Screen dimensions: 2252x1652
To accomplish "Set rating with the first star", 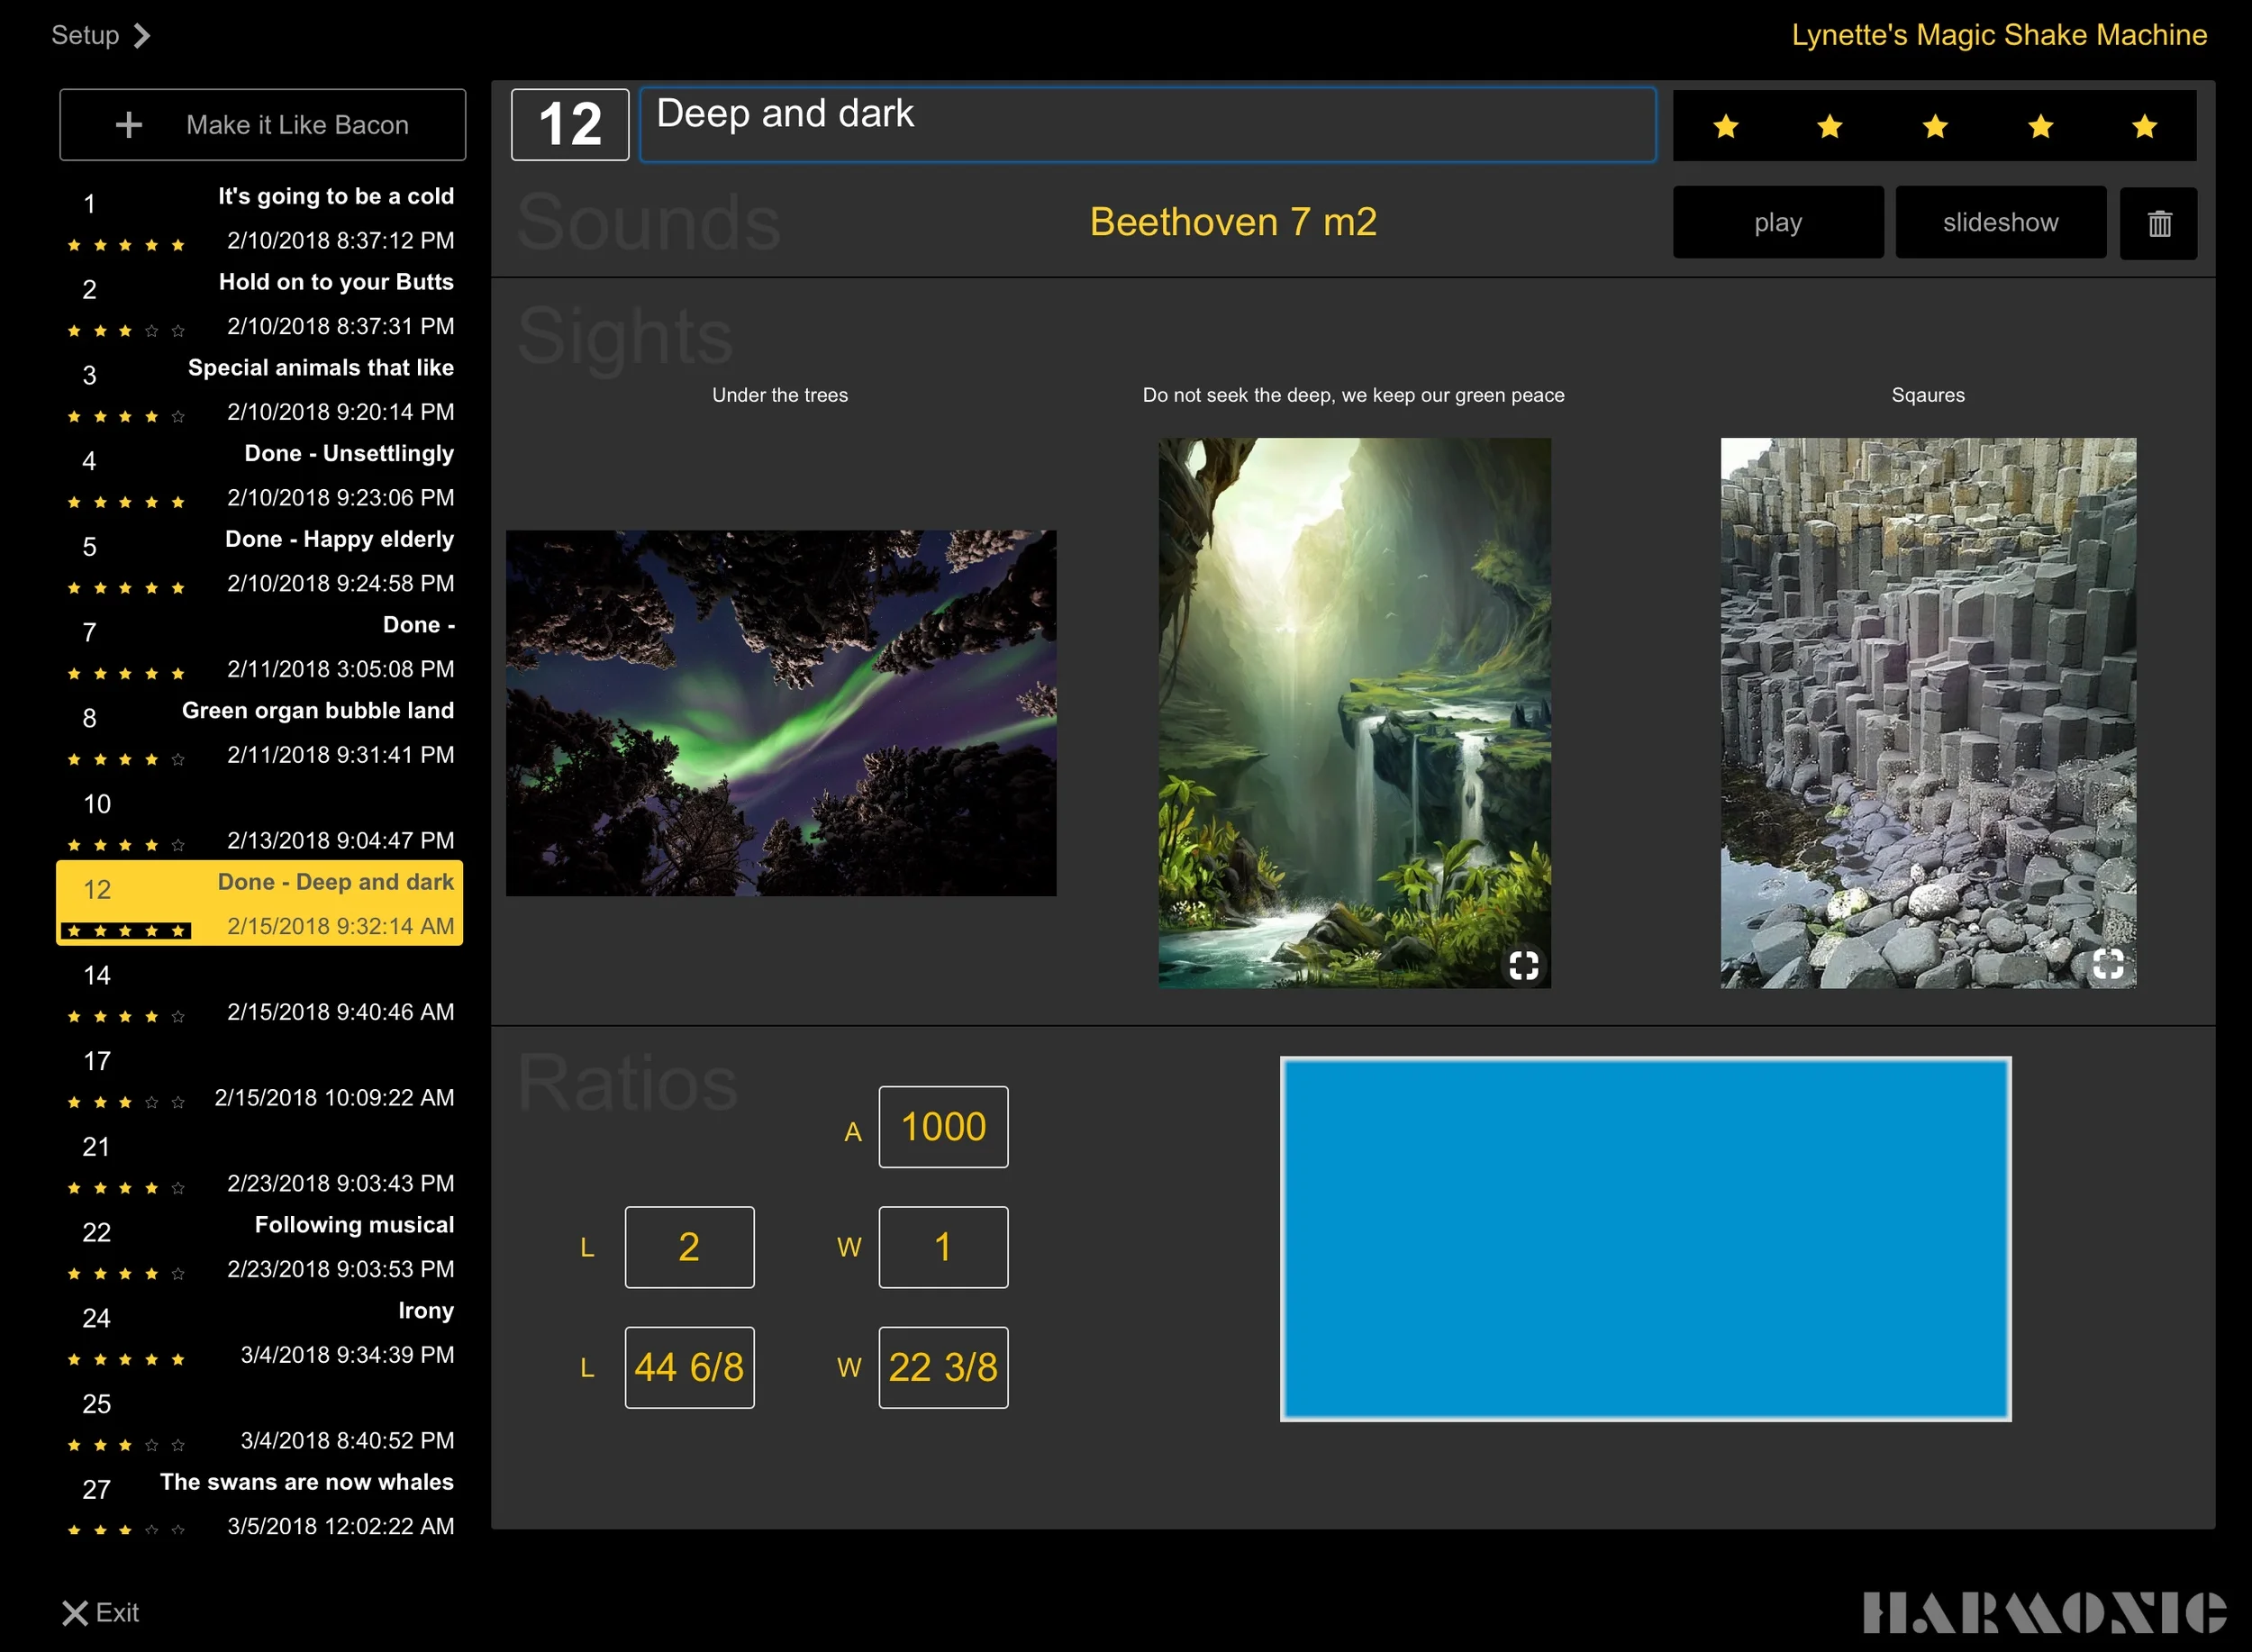I will tap(1726, 126).
